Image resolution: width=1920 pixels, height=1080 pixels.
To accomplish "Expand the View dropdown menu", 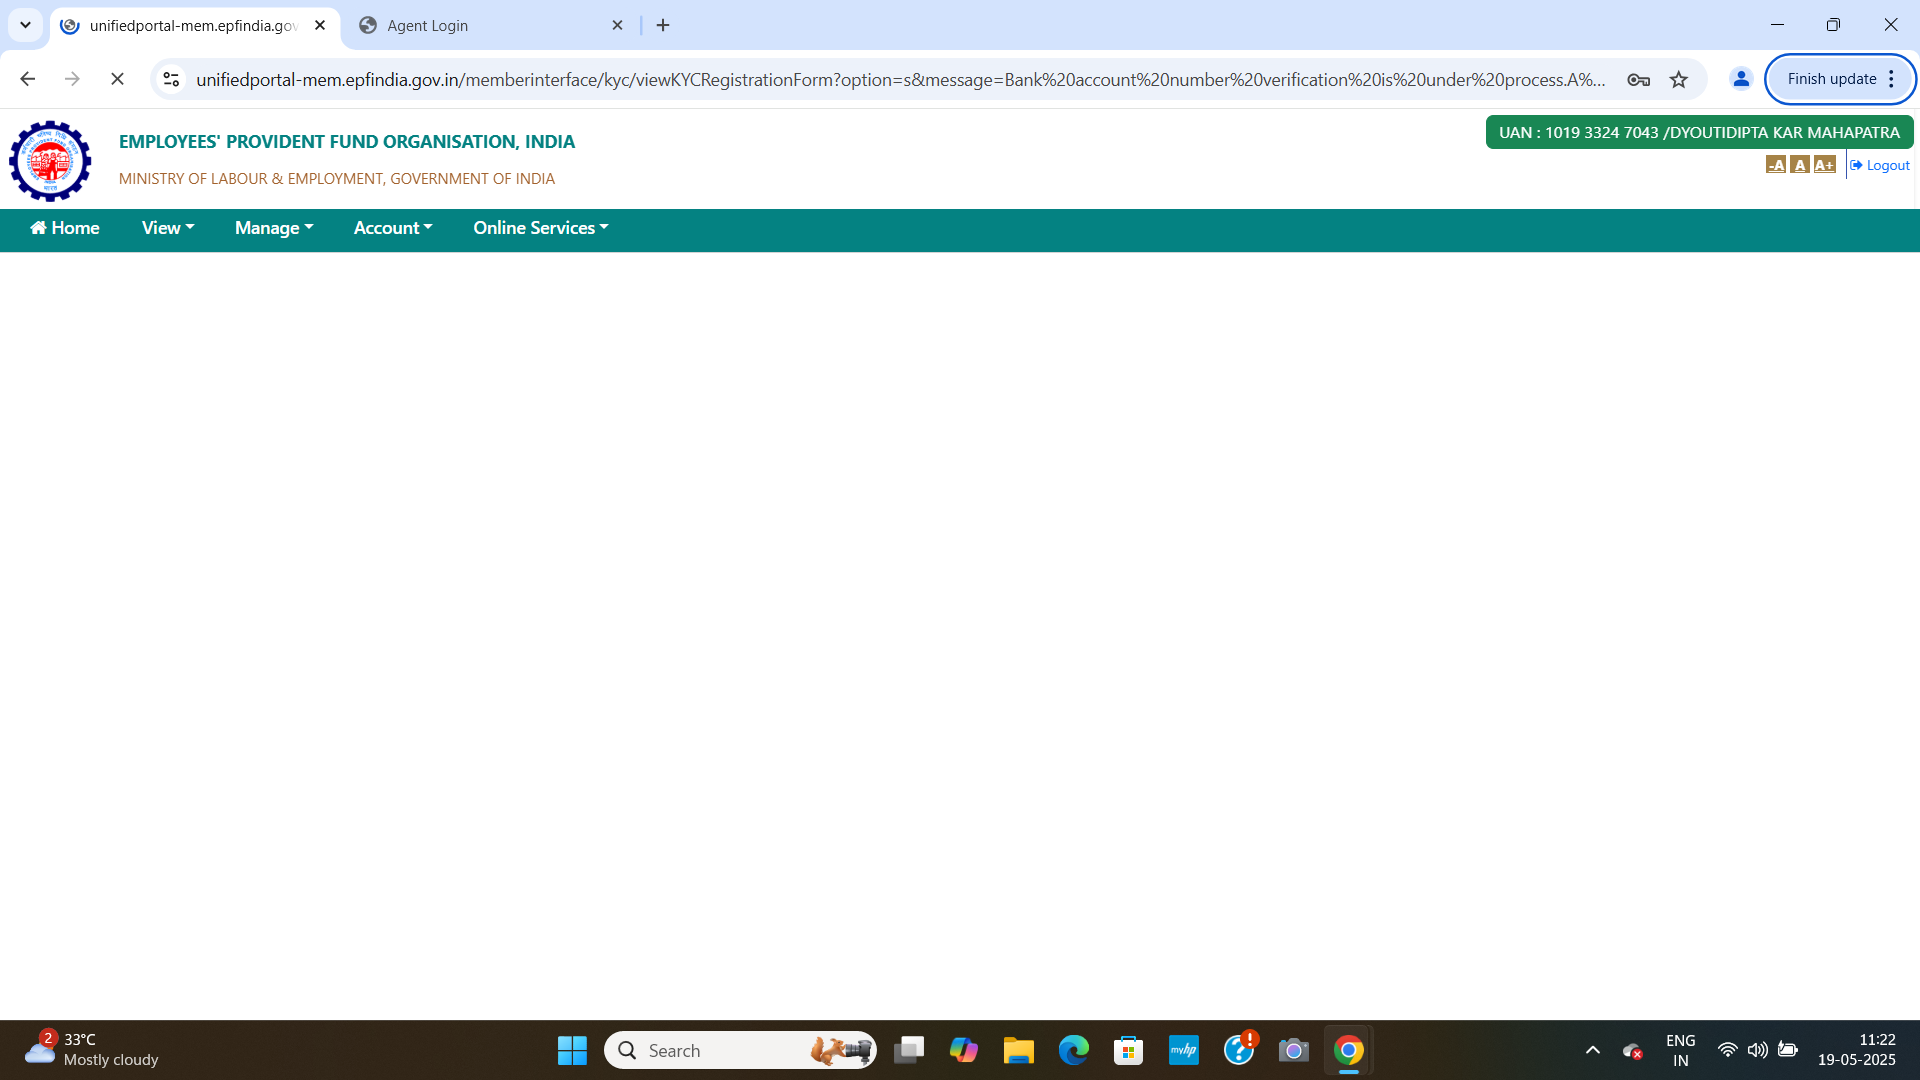I will coord(167,228).
